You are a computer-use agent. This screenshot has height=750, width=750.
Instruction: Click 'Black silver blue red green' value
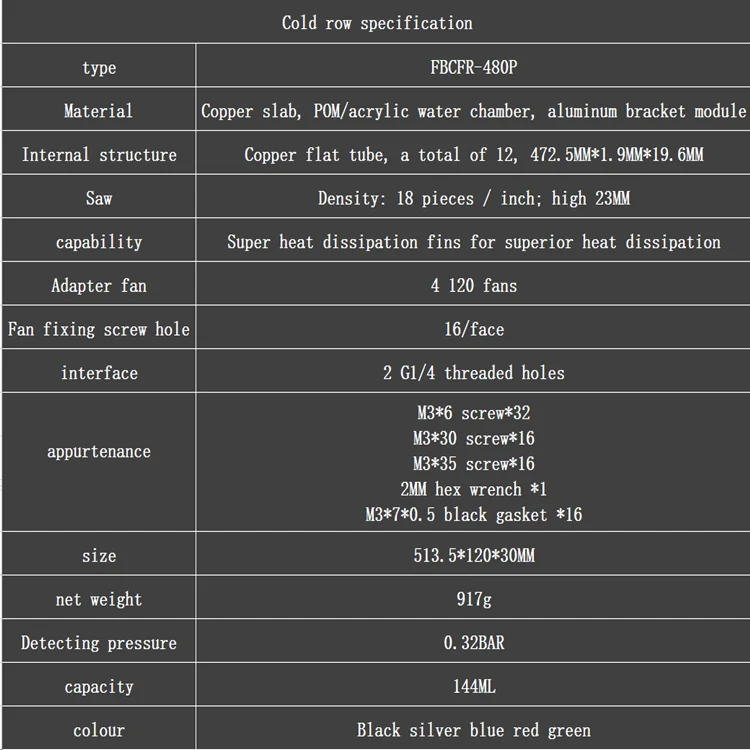coord(474,730)
